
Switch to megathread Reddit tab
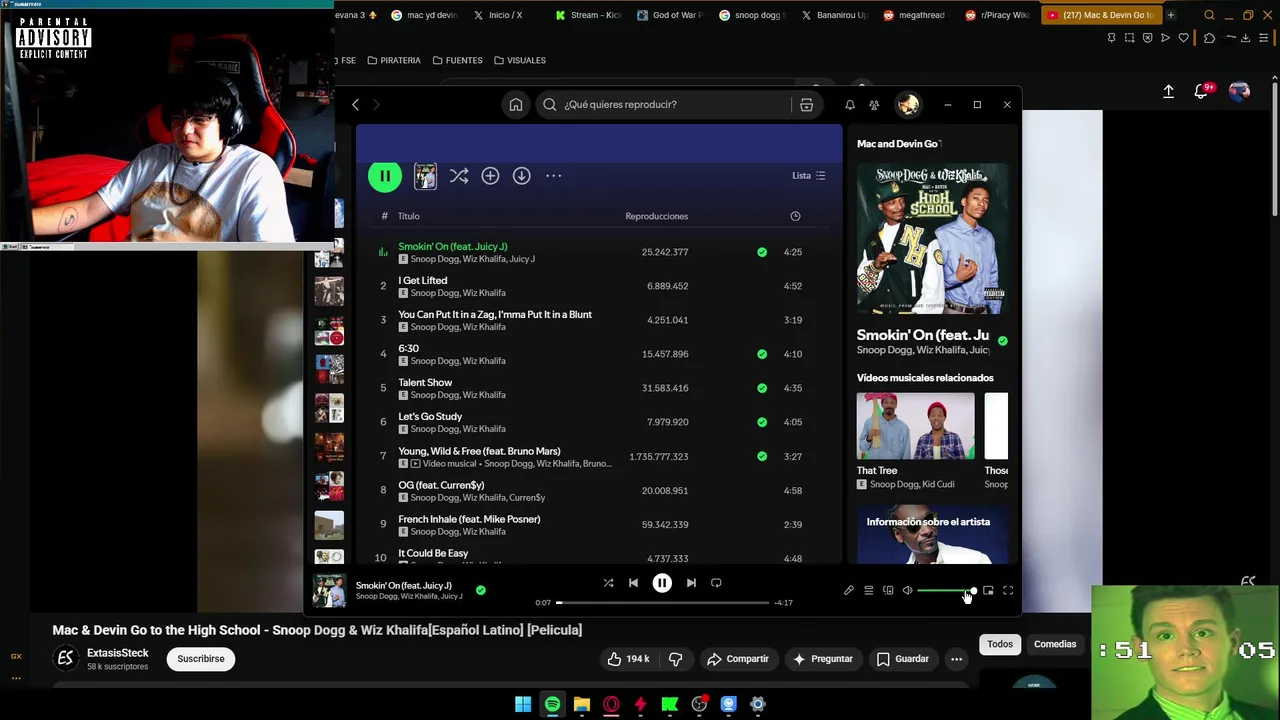pos(915,15)
